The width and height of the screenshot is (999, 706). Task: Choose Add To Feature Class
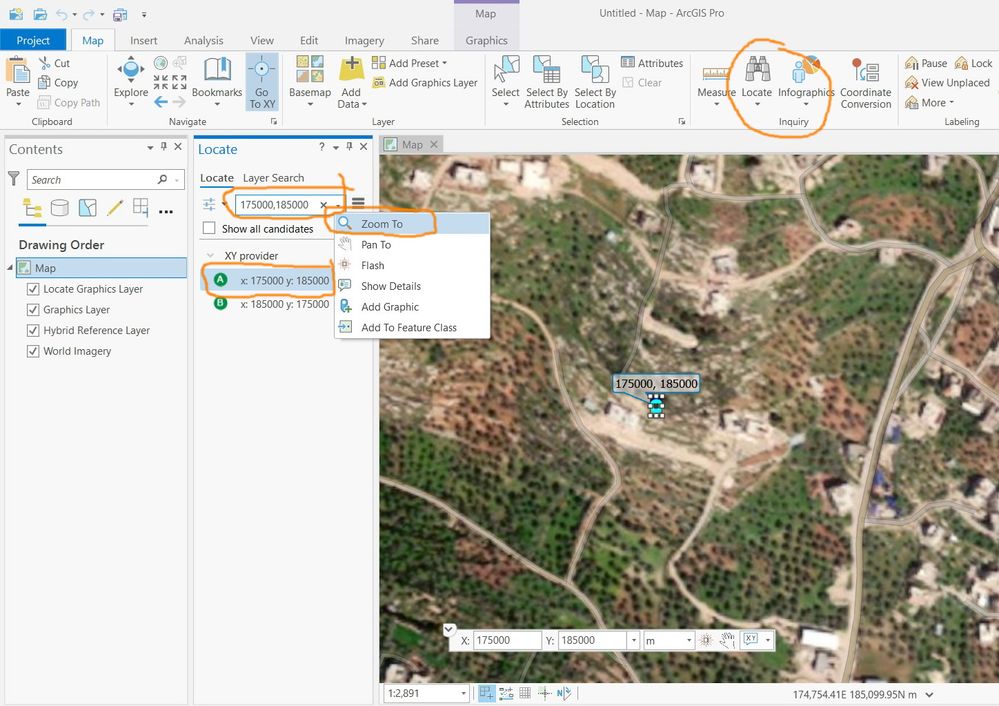(x=412, y=328)
